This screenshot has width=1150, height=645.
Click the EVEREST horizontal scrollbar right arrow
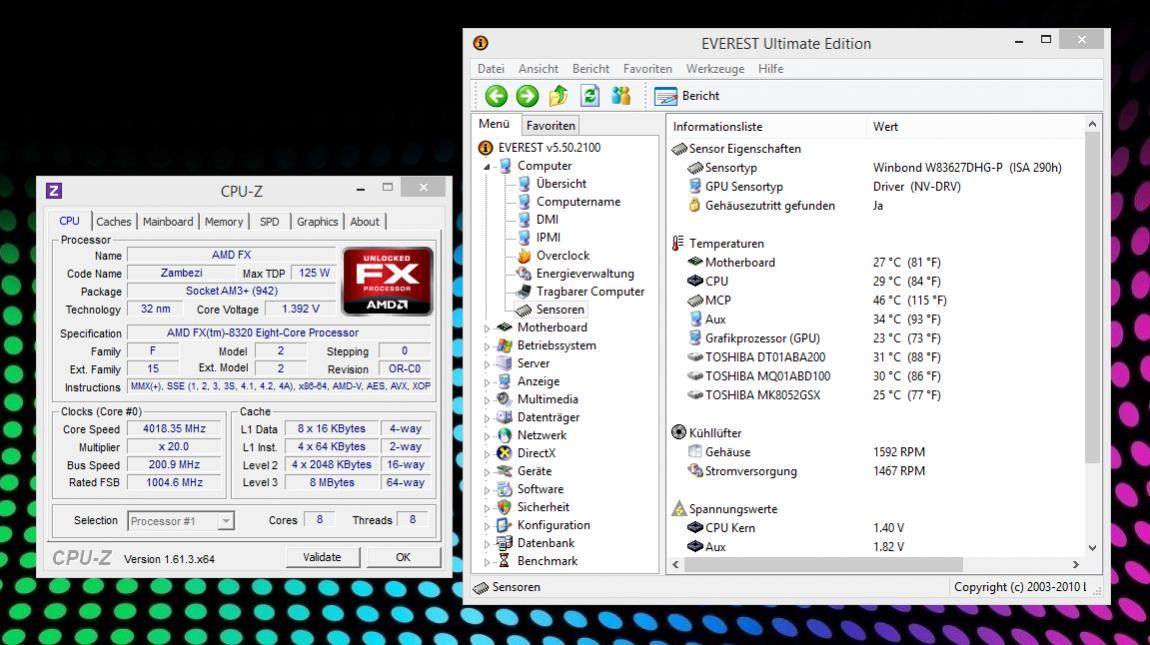pos(1076,564)
